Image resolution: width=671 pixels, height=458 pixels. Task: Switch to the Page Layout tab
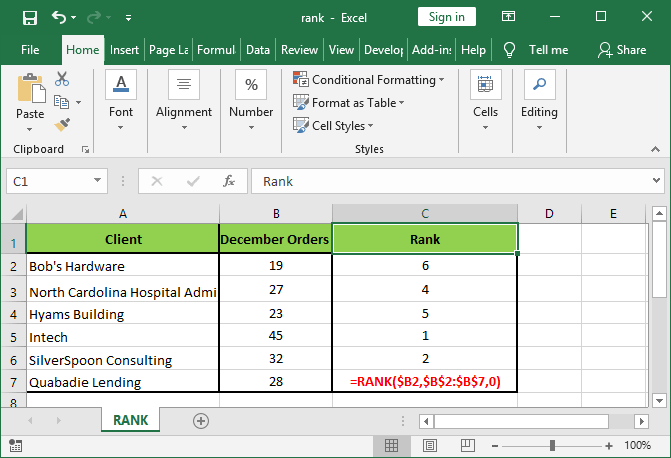click(x=169, y=50)
